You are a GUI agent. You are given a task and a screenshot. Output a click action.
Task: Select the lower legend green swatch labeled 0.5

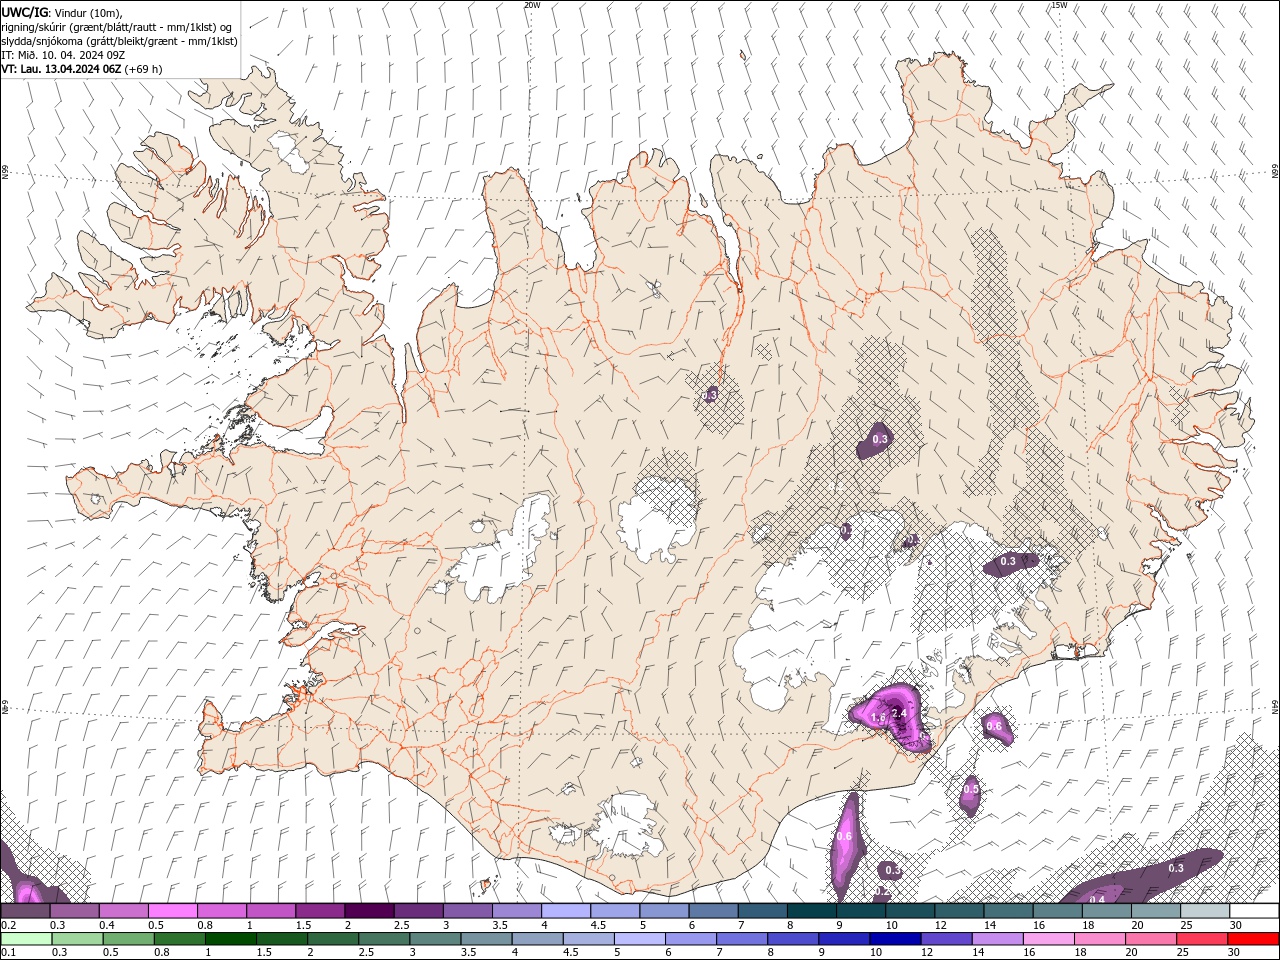point(129,939)
